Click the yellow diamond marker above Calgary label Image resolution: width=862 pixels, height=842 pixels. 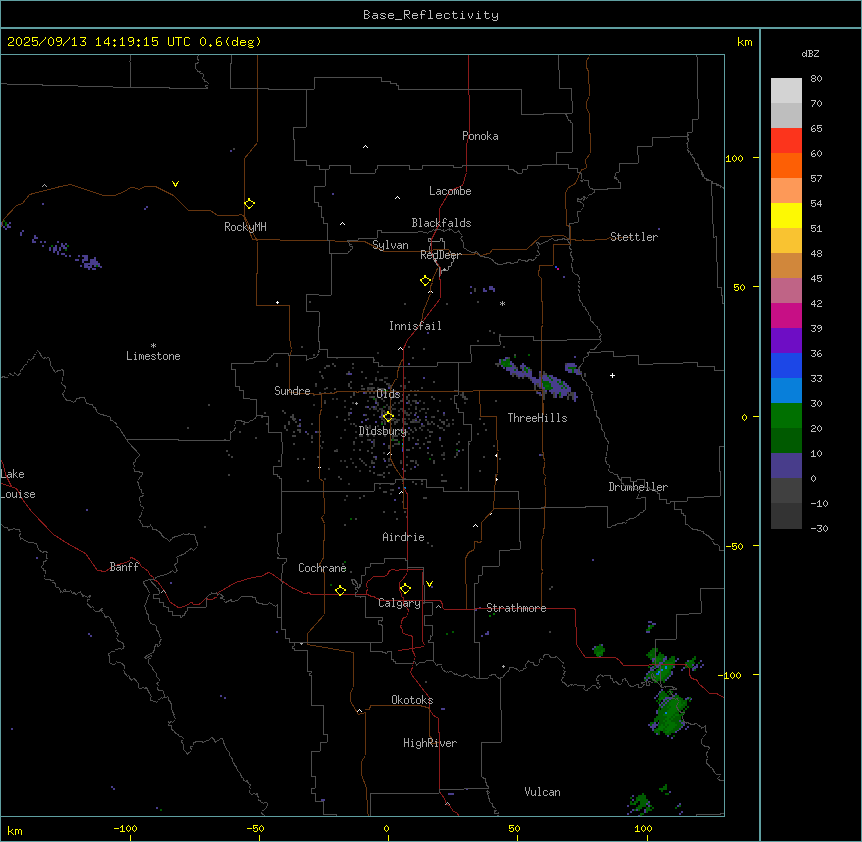coord(405,589)
